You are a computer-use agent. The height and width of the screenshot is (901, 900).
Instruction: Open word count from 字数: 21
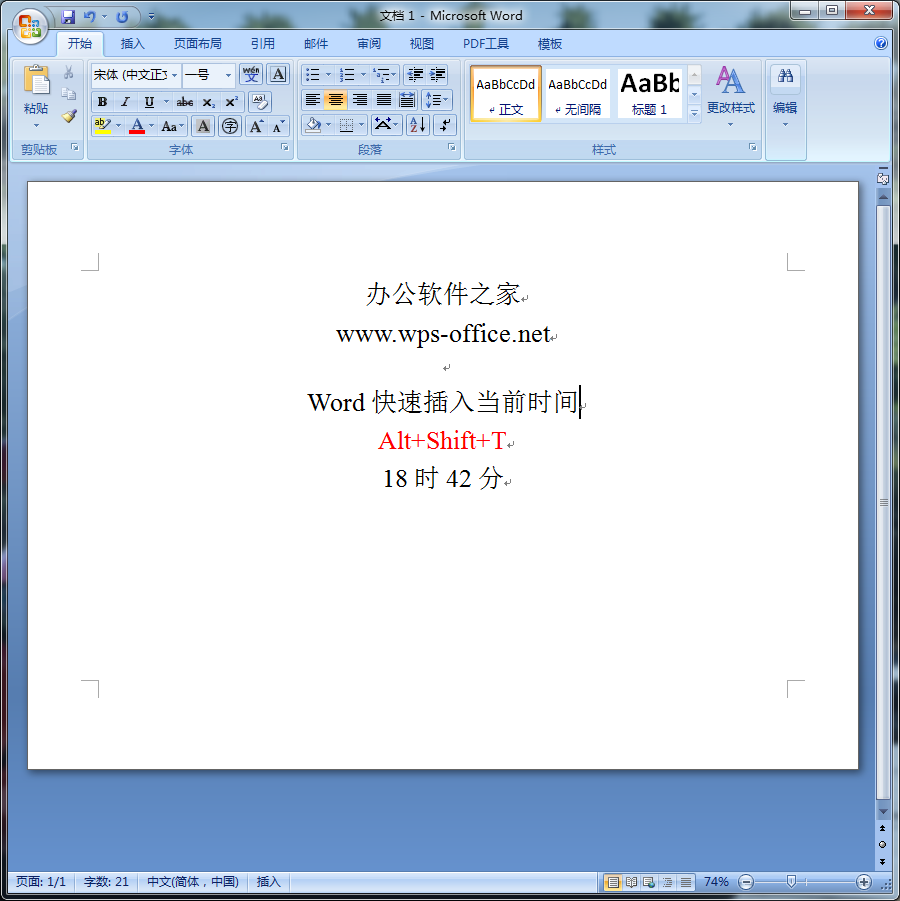[106, 881]
